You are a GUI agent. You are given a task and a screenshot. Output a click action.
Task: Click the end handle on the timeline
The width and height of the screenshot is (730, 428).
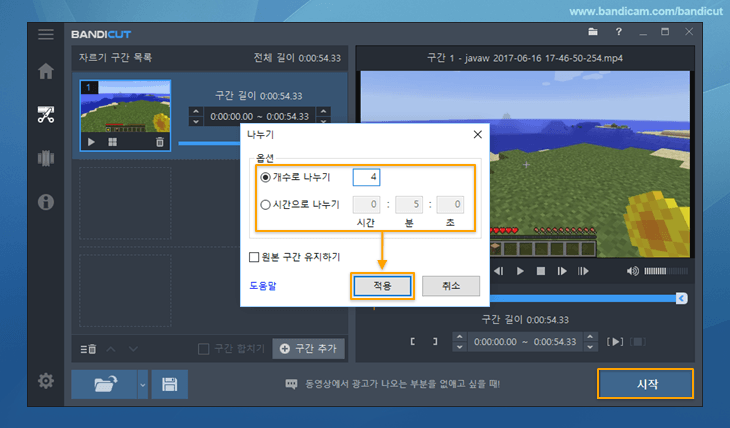point(681,299)
